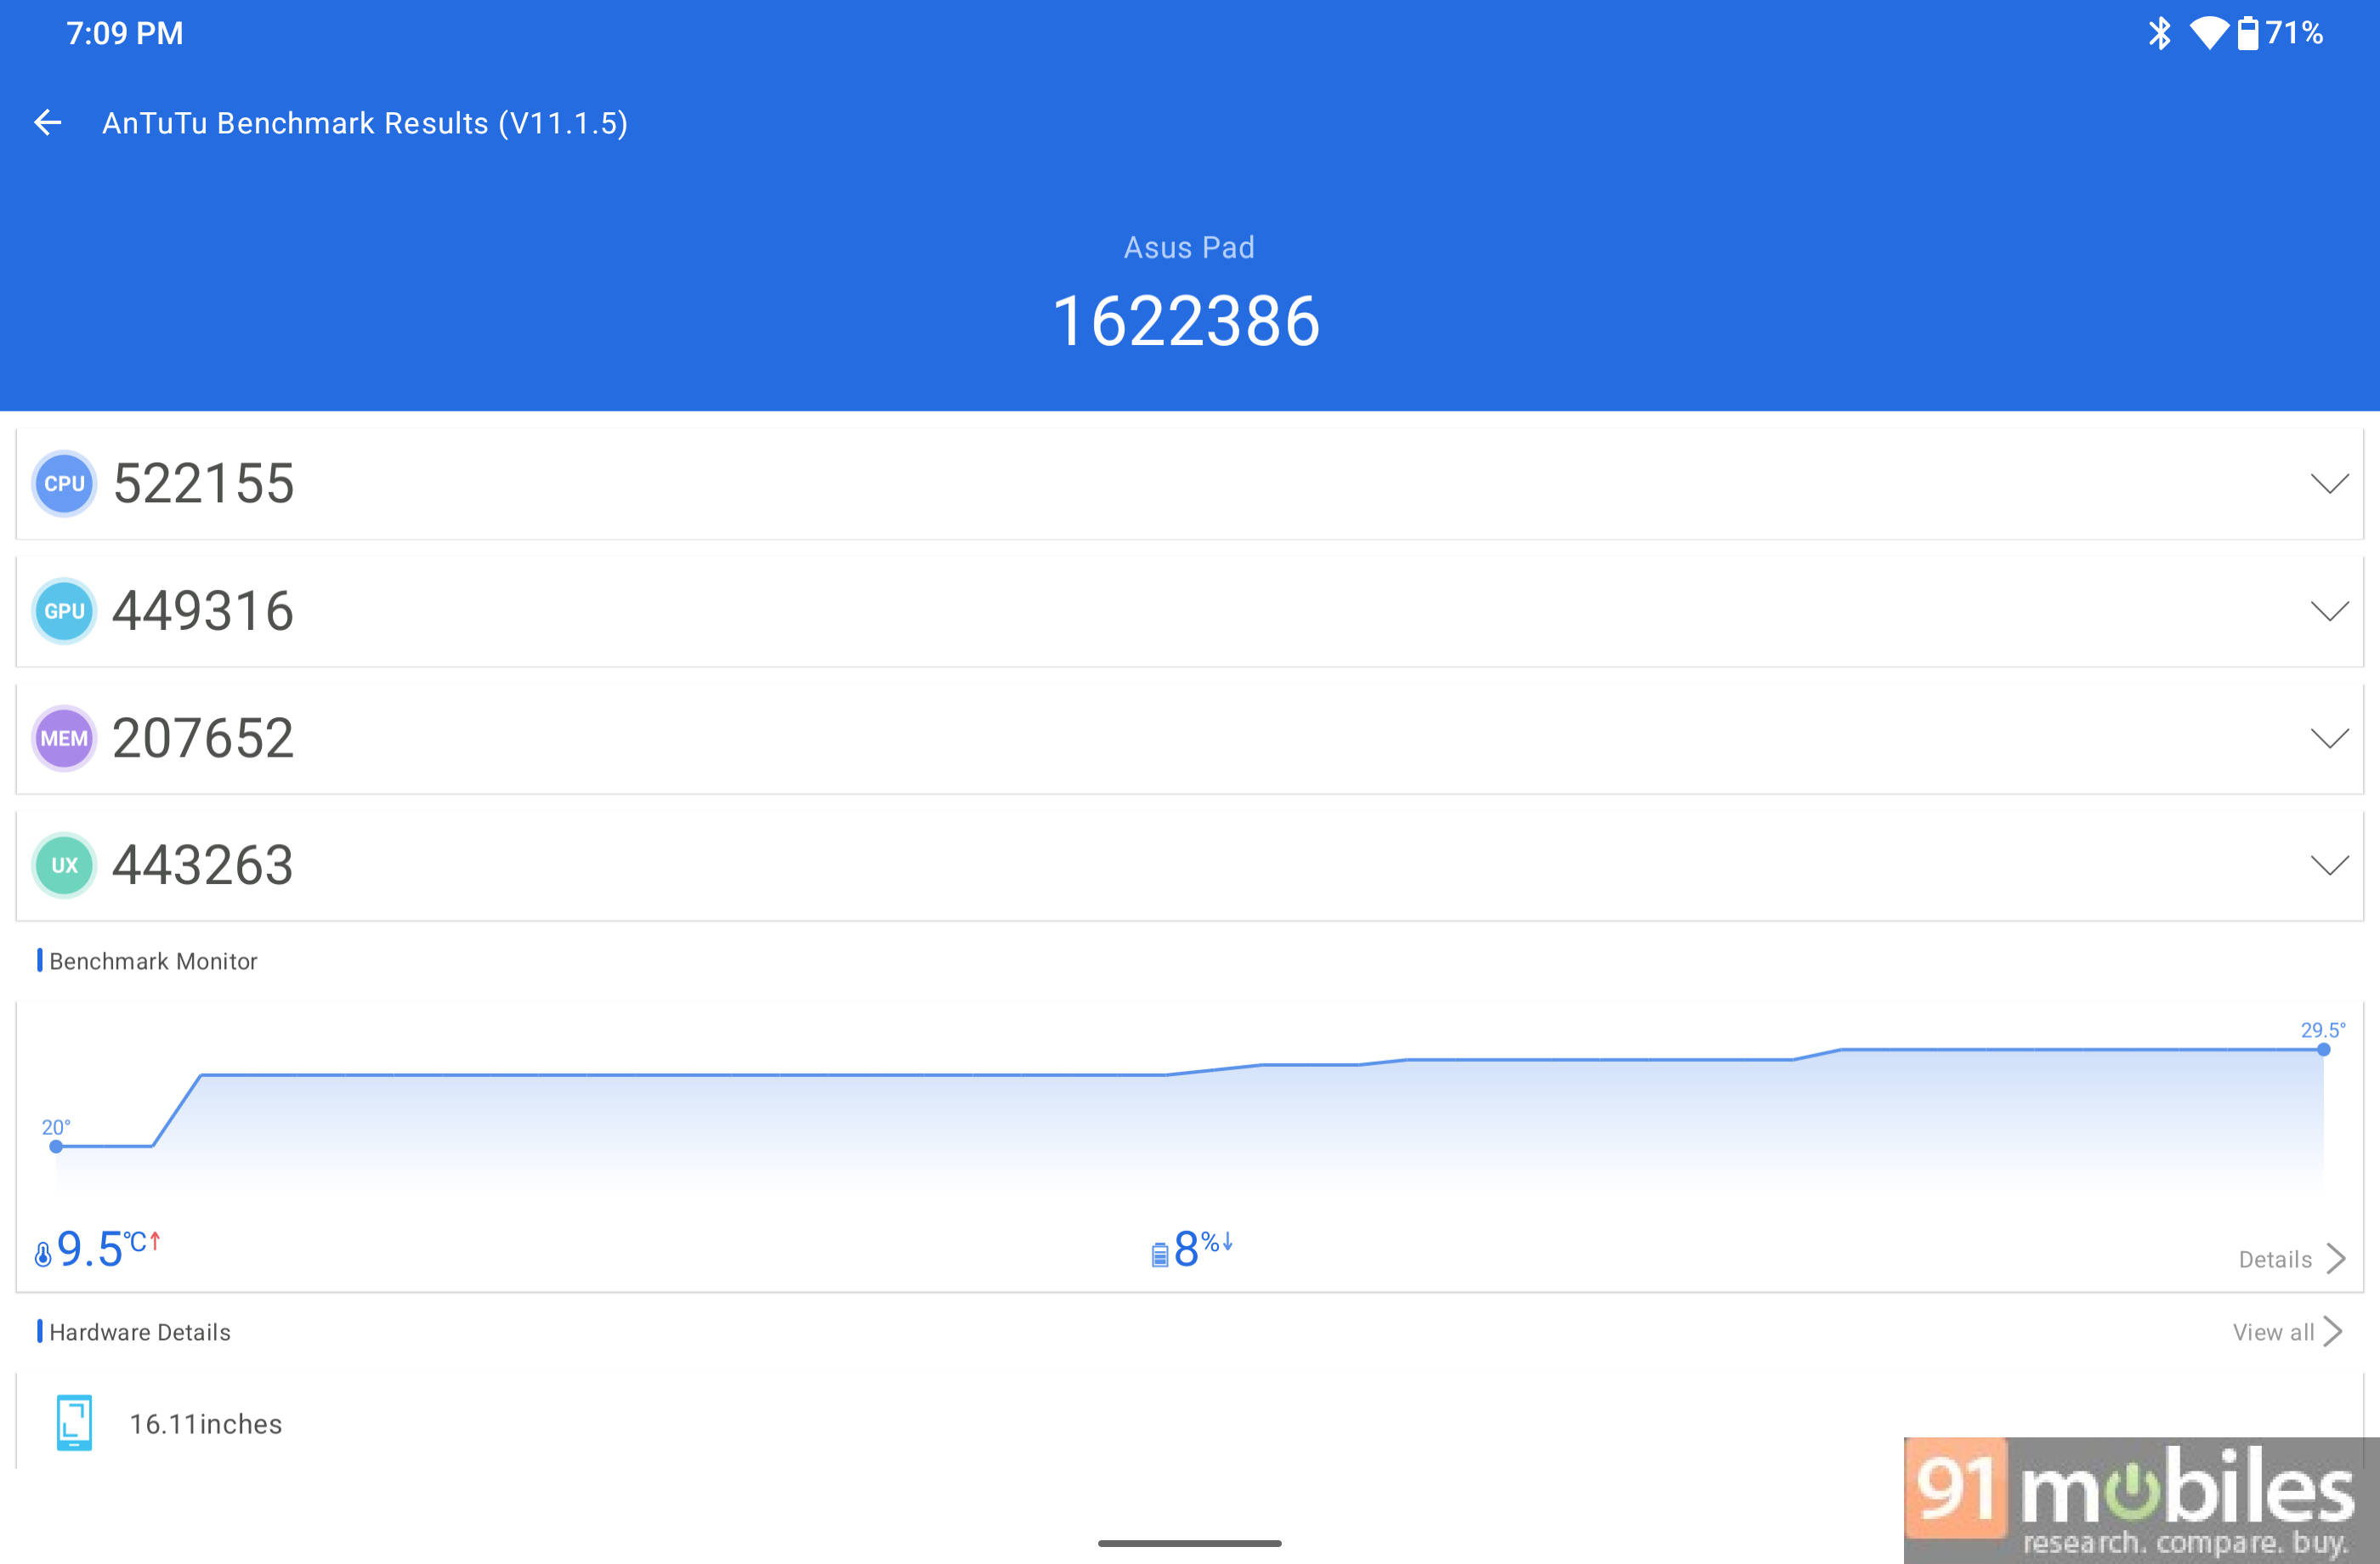Tap the Bluetooth status bar icon
This screenshot has width=2380, height=1564.
(x=2160, y=33)
